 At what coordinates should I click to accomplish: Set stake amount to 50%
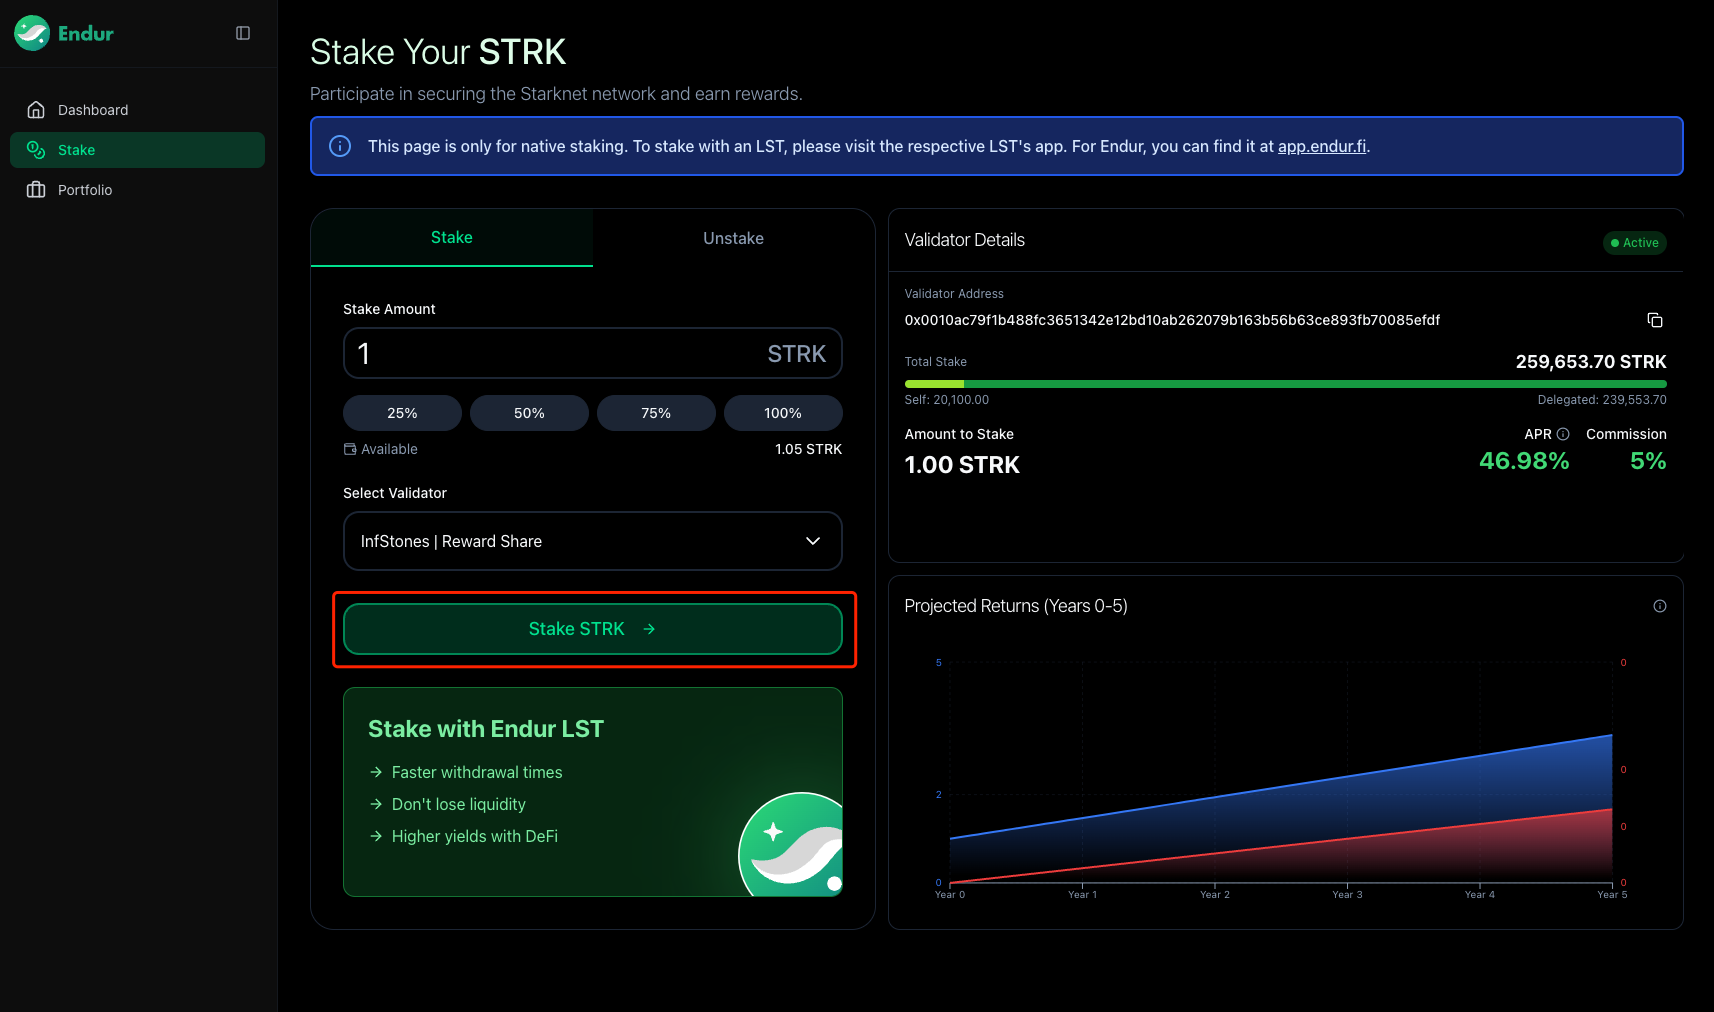point(529,413)
